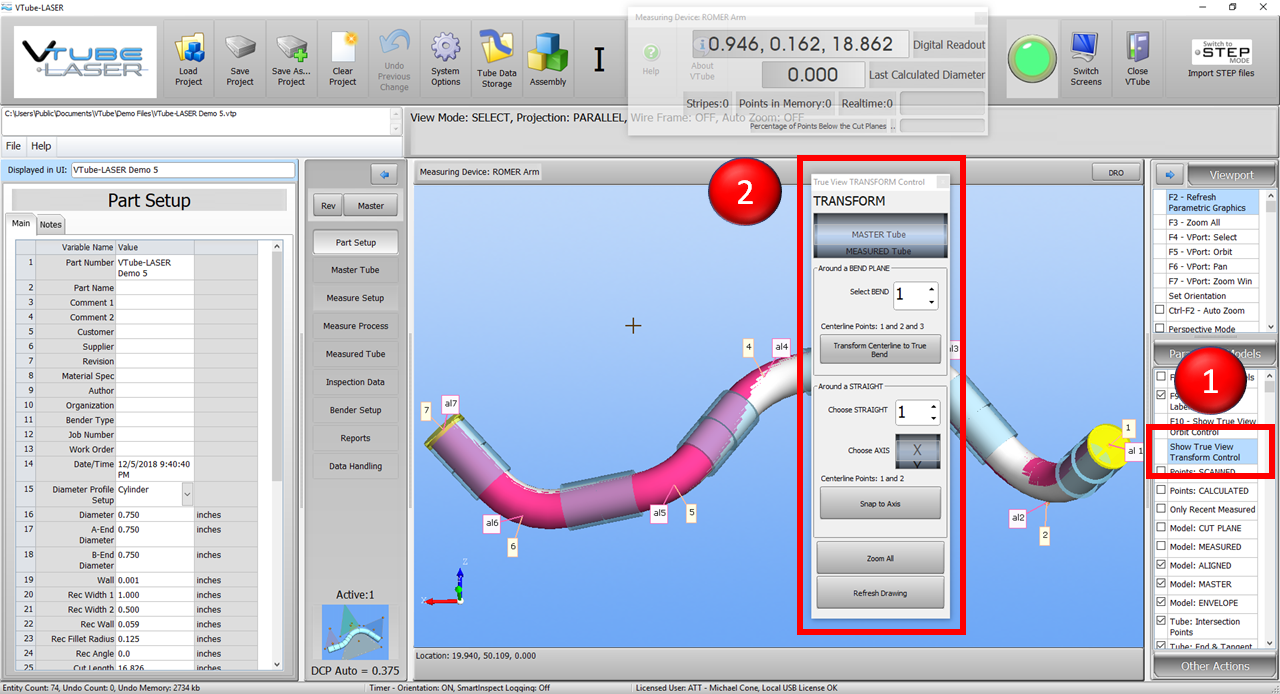Uncheck the Model: ENVELOPE checkbox
1280x694 pixels.
pos(1160,603)
